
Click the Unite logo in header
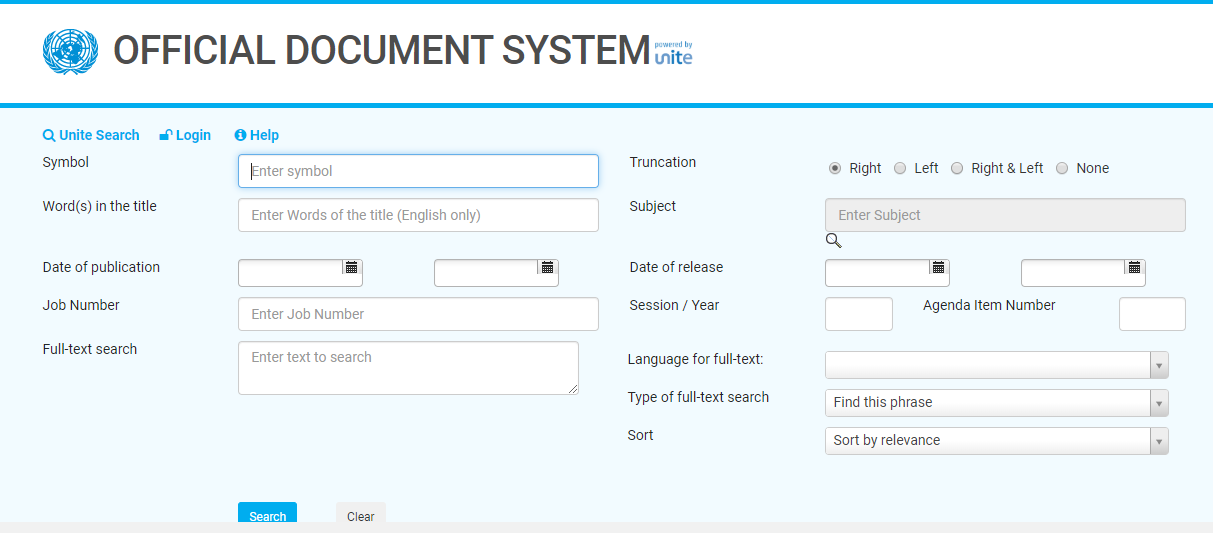(673, 54)
